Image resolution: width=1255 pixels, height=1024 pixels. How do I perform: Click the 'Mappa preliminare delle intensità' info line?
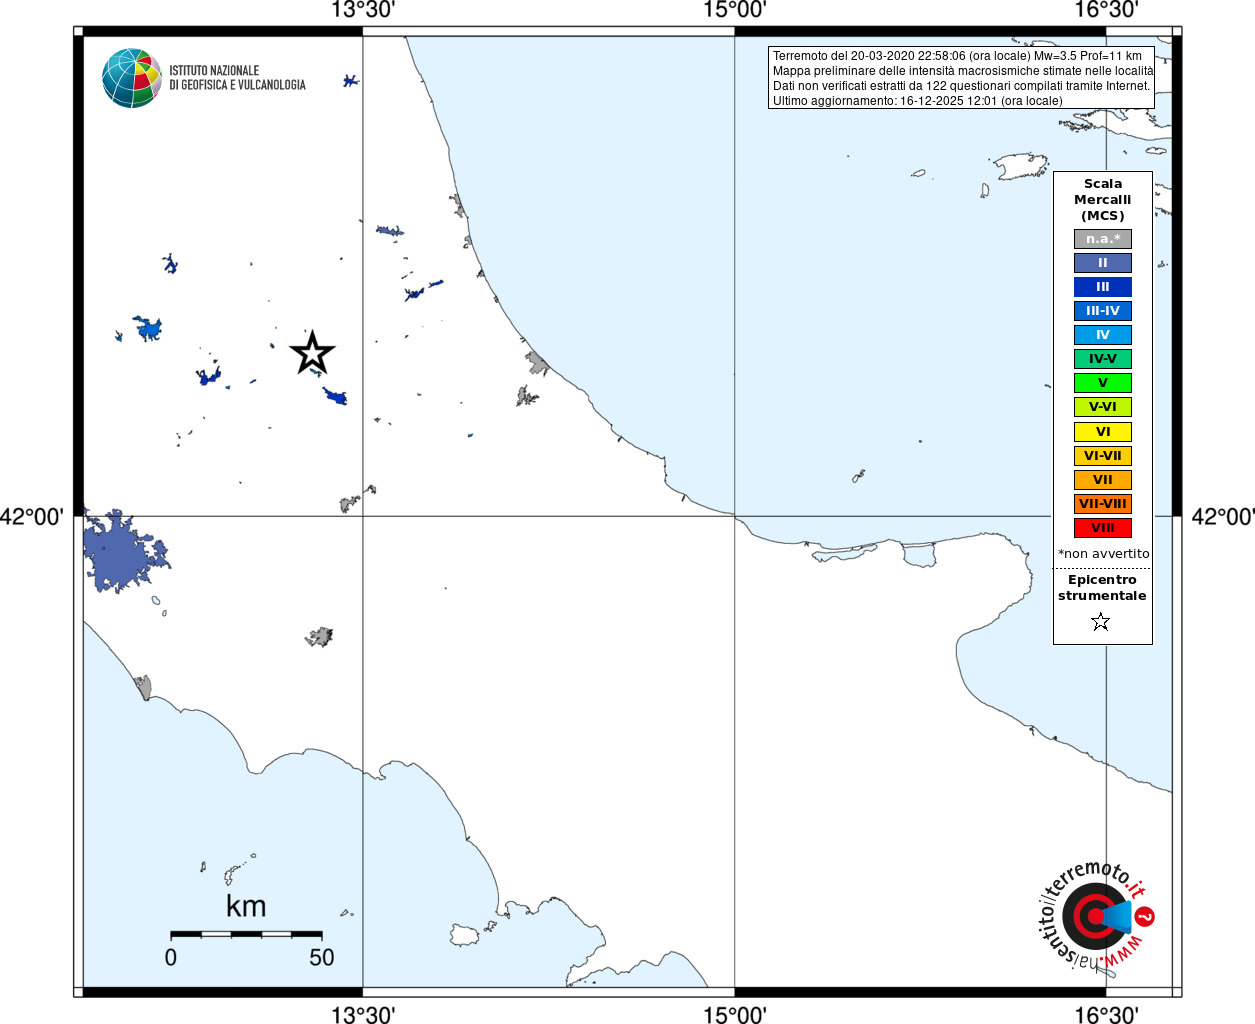tap(963, 71)
